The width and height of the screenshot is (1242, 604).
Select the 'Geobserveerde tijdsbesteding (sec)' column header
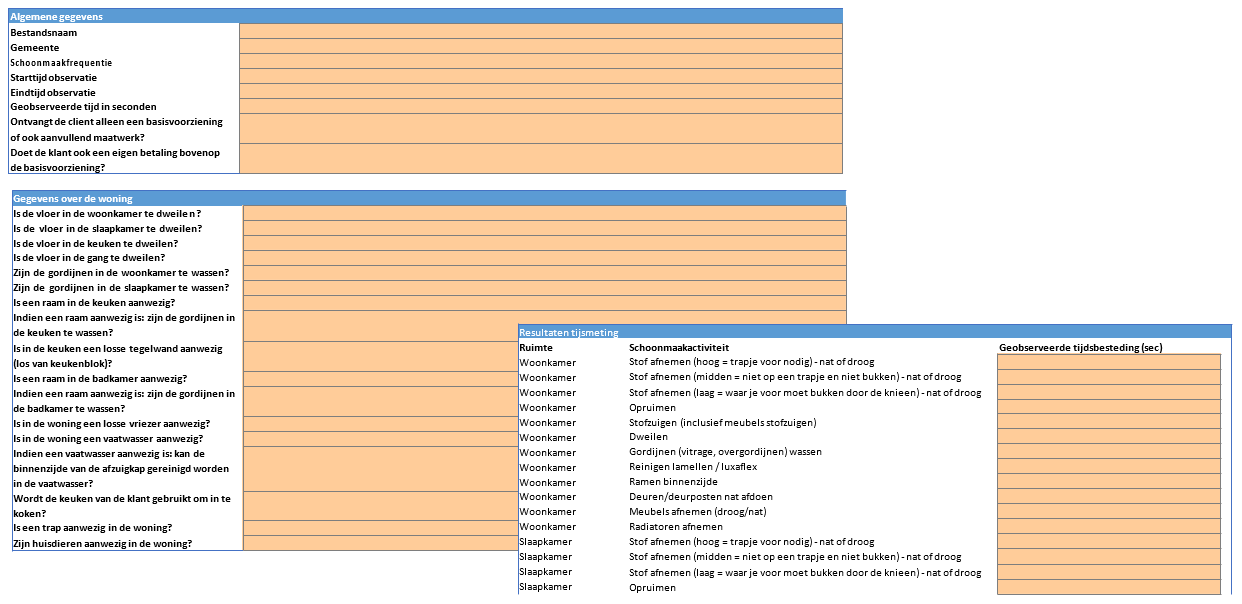[x=1080, y=347]
